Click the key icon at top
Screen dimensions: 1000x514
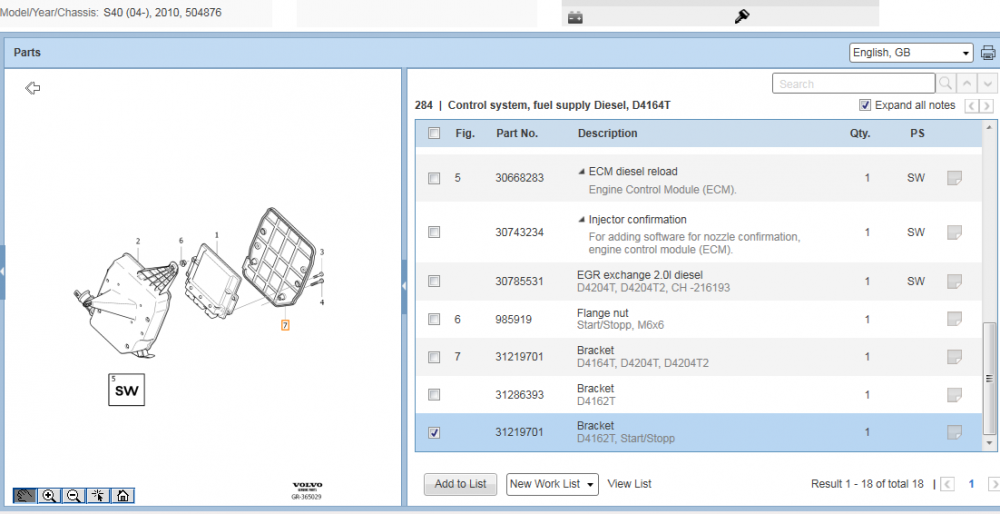[x=742, y=17]
